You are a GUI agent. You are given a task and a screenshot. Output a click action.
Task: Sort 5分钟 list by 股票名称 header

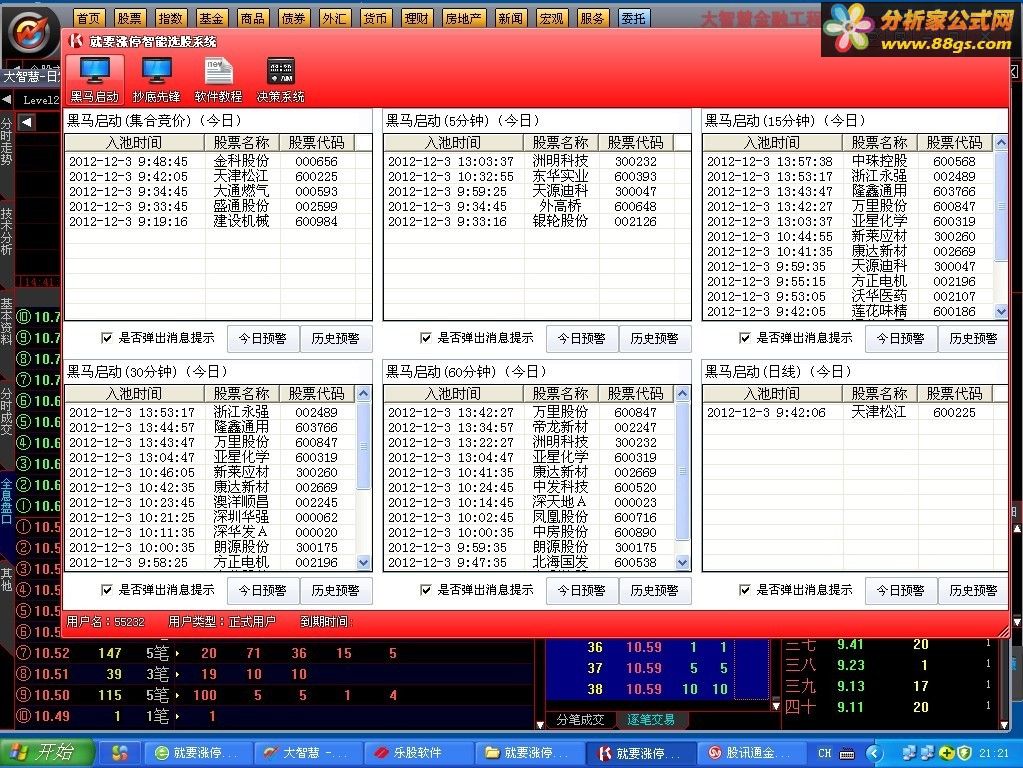(x=560, y=143)
